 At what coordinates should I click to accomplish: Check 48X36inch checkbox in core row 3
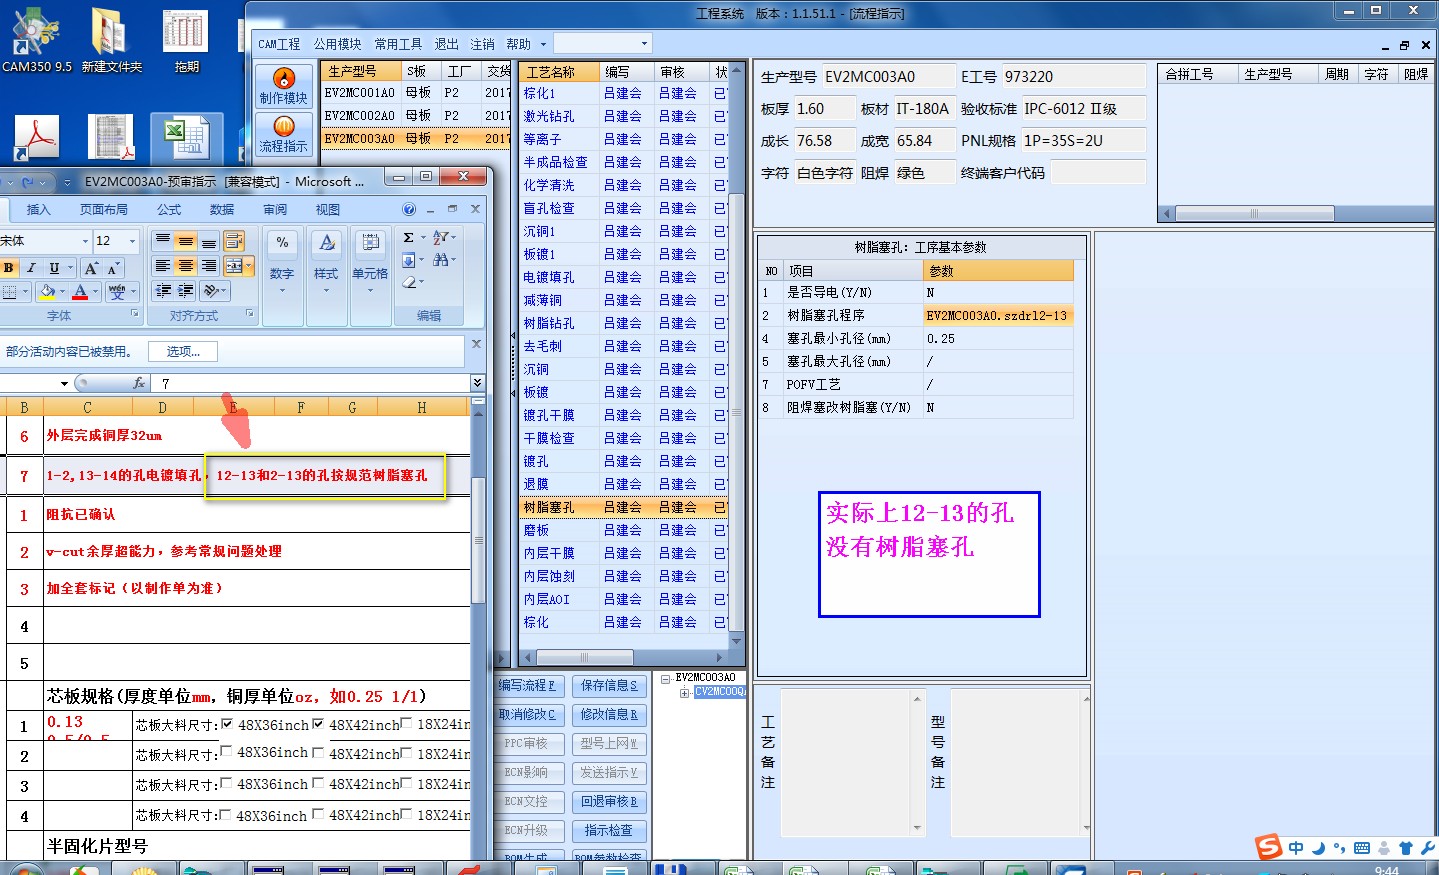click(x=226, y=783)
